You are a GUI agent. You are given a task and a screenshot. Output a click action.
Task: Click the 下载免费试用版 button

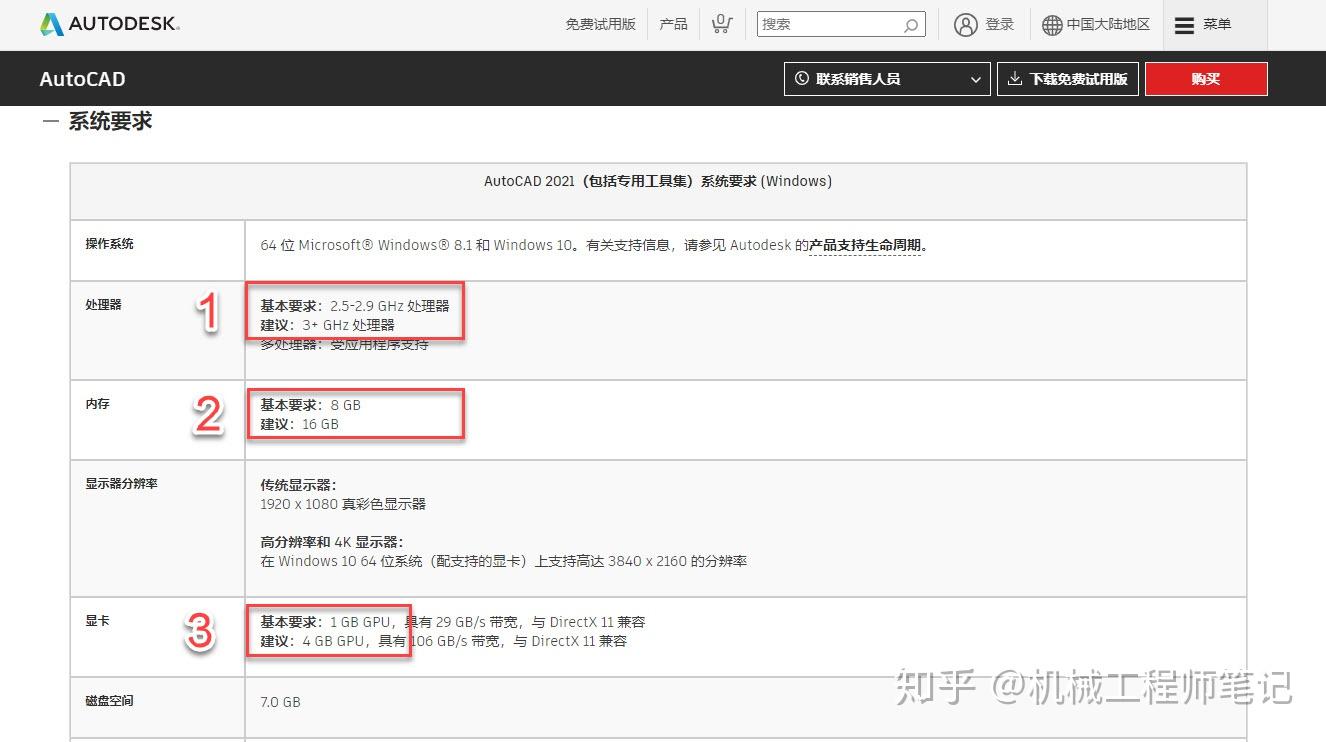coord(1068,79)
